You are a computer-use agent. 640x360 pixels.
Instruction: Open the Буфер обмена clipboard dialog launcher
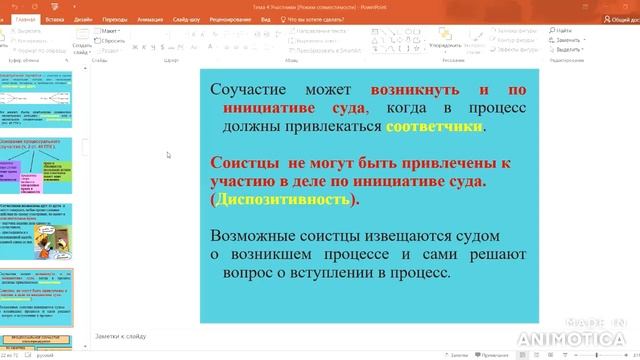[67, 60]
